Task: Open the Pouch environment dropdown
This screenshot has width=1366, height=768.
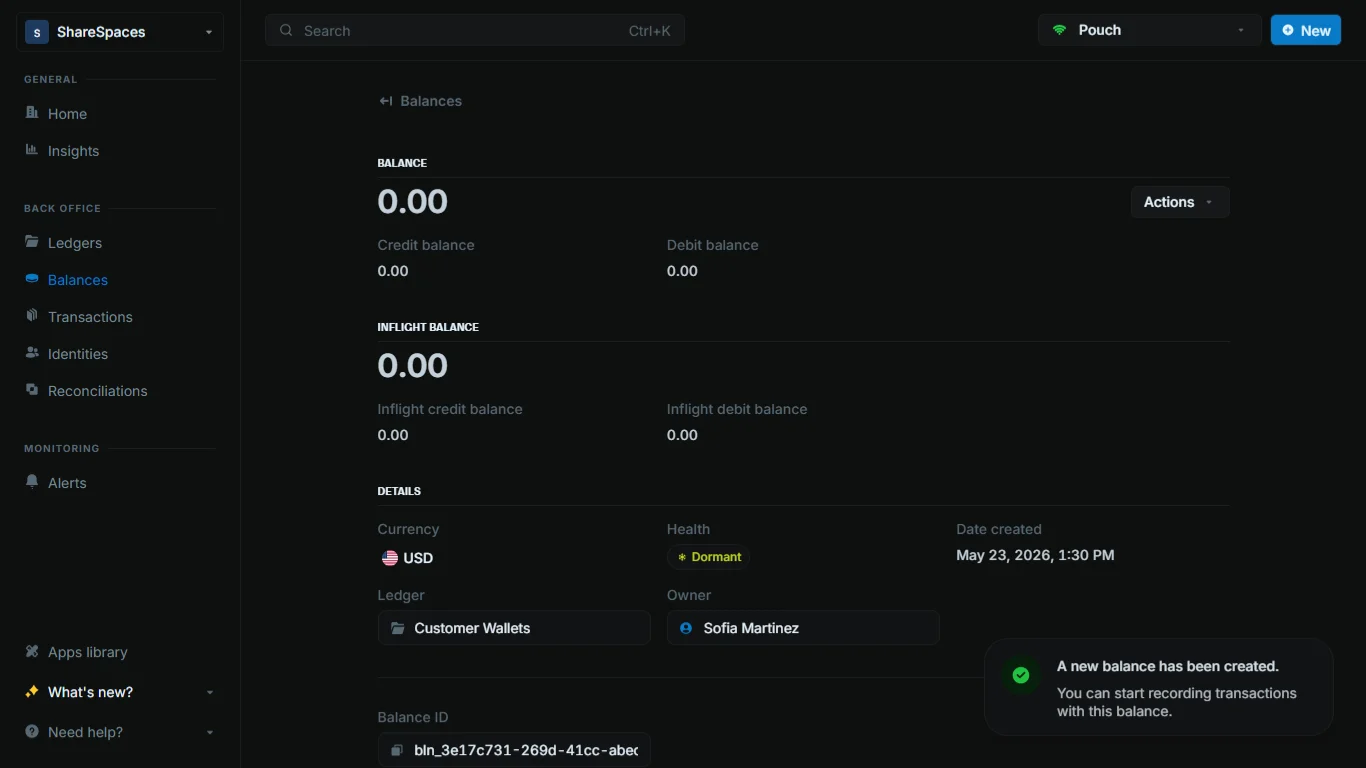Action: coord(1150,30)
